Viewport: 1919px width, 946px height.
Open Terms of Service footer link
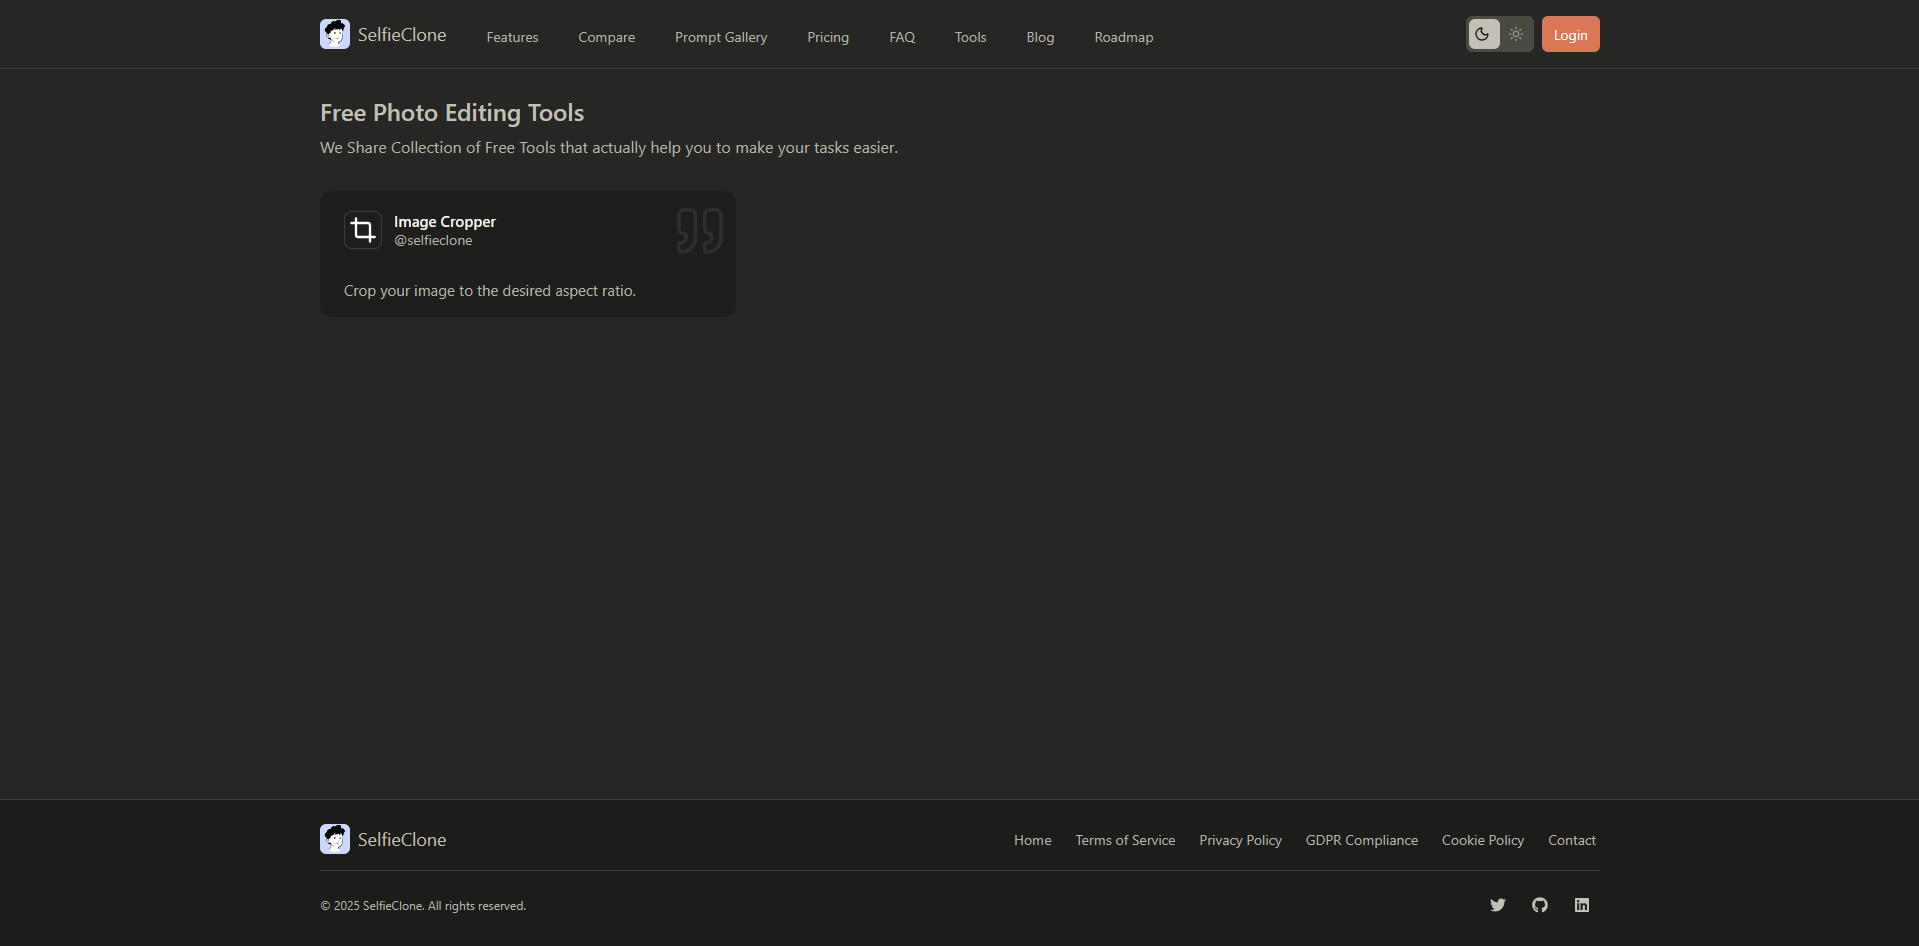point(1124,840)
